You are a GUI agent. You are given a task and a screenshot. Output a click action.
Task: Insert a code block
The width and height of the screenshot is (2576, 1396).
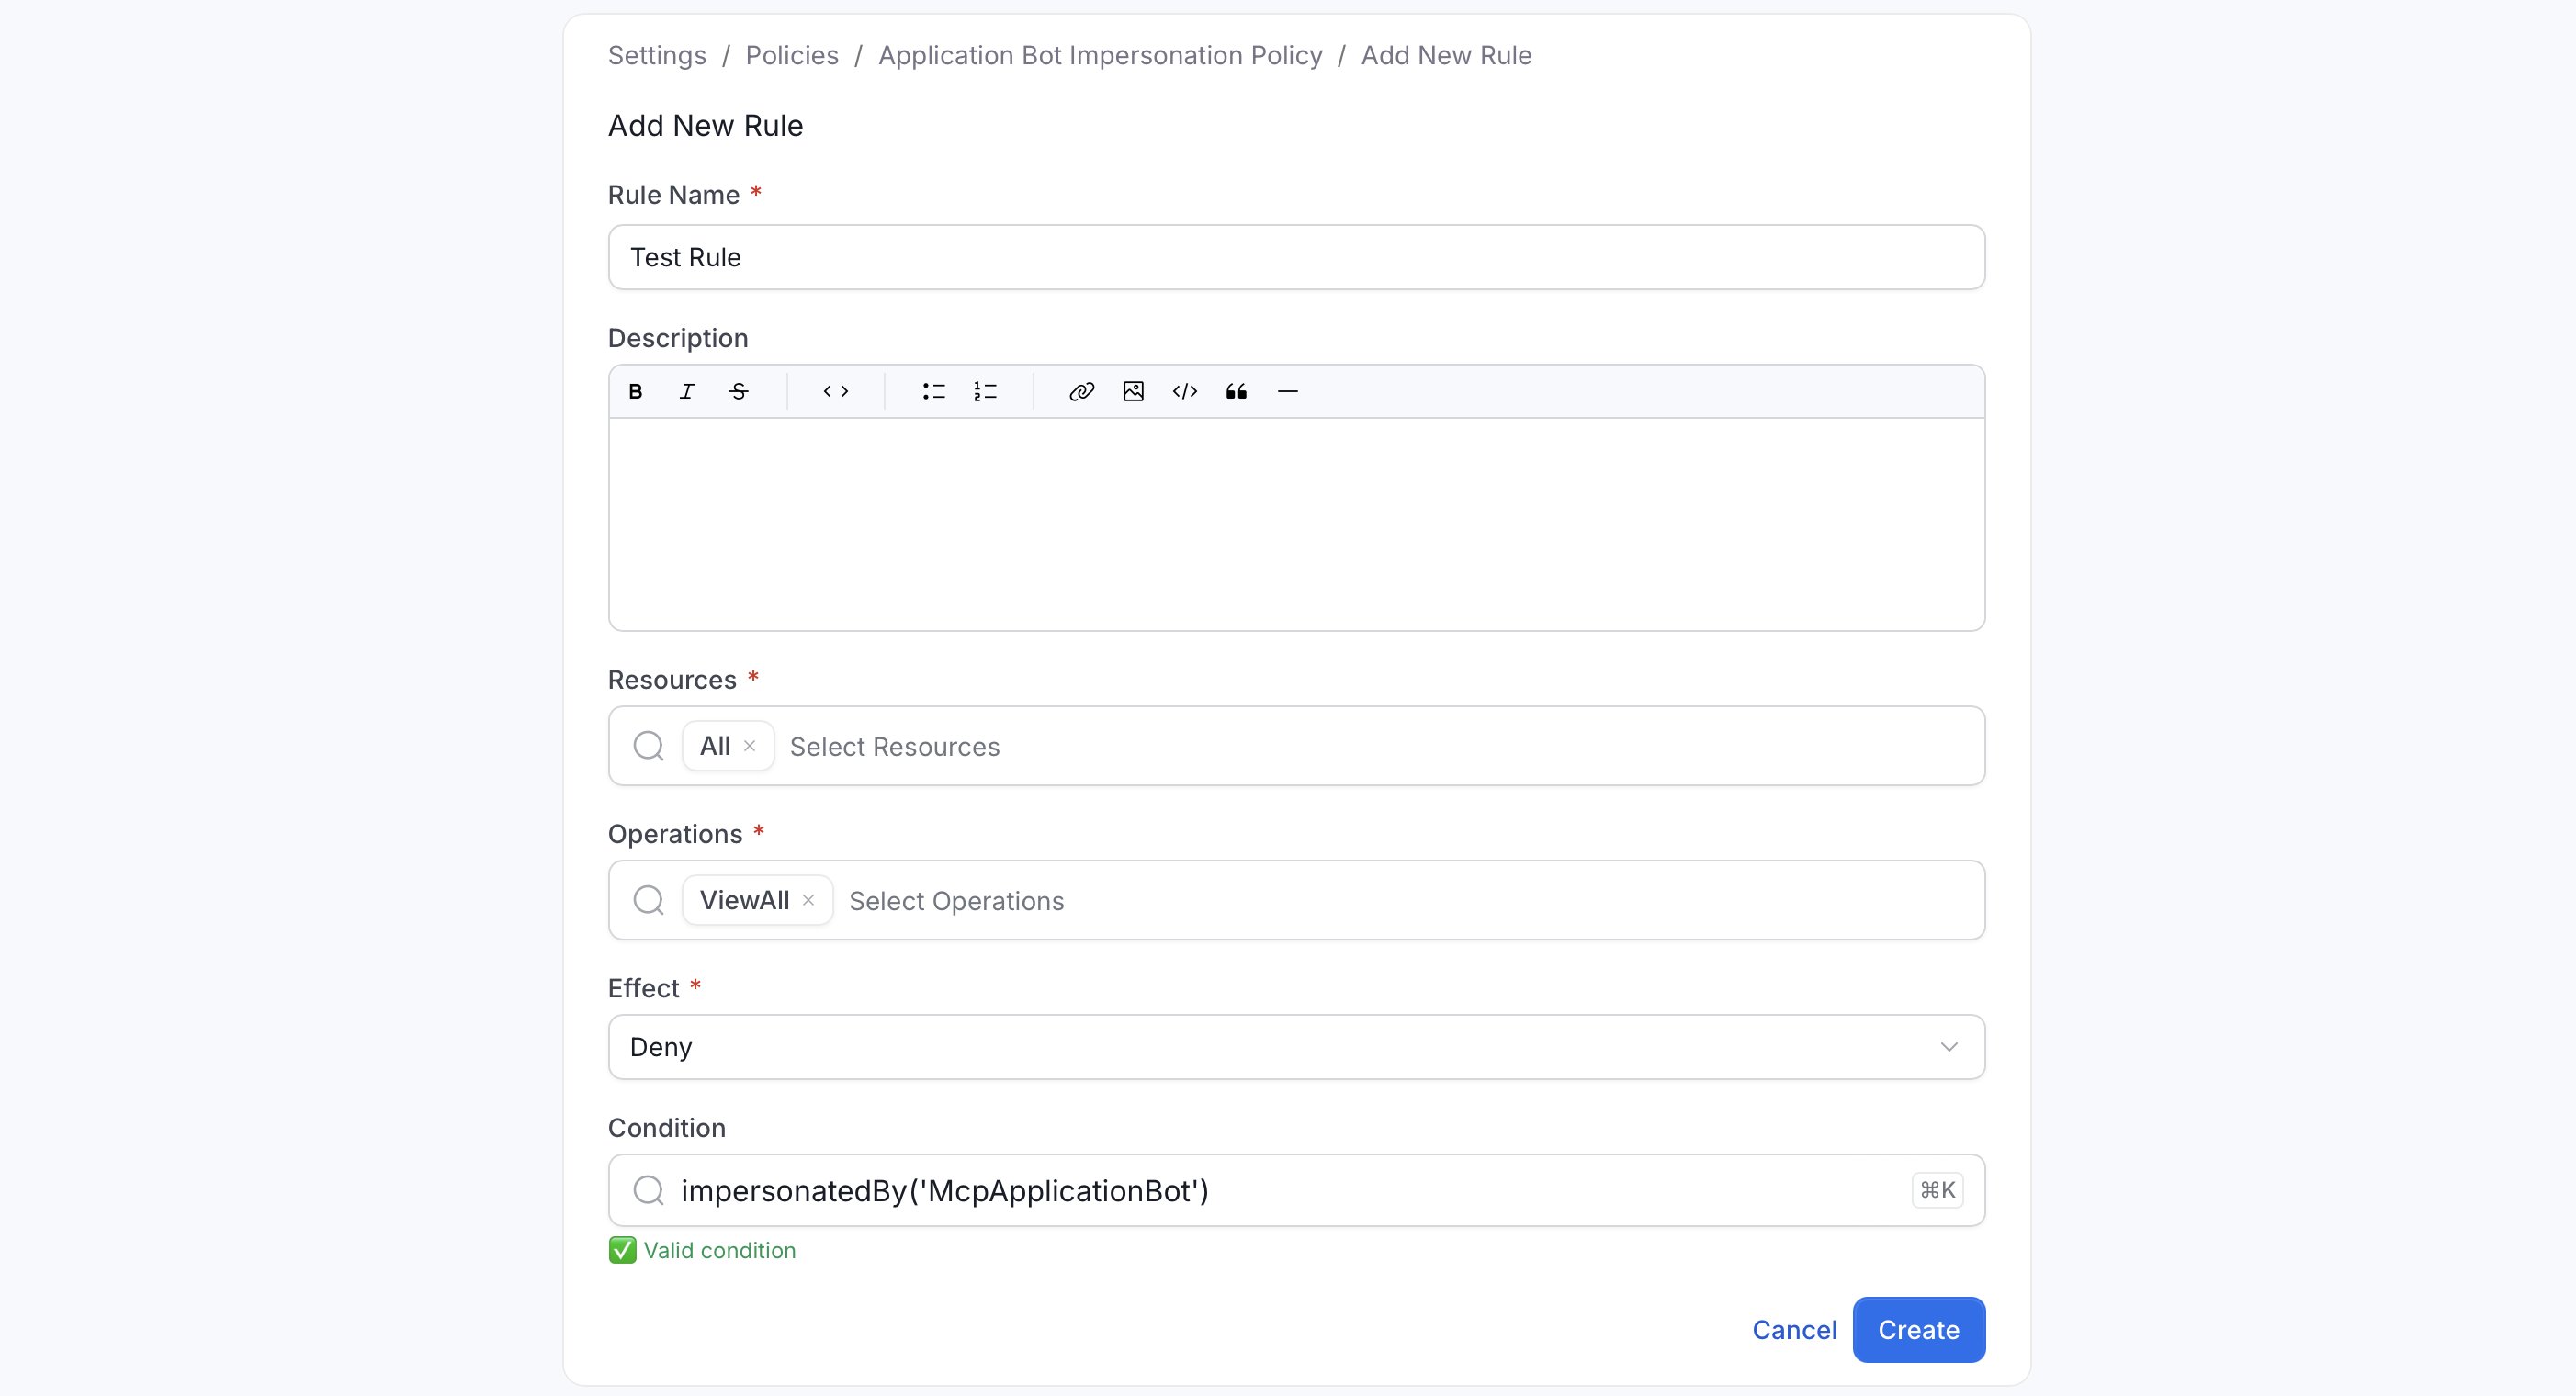pos(1185,391)
